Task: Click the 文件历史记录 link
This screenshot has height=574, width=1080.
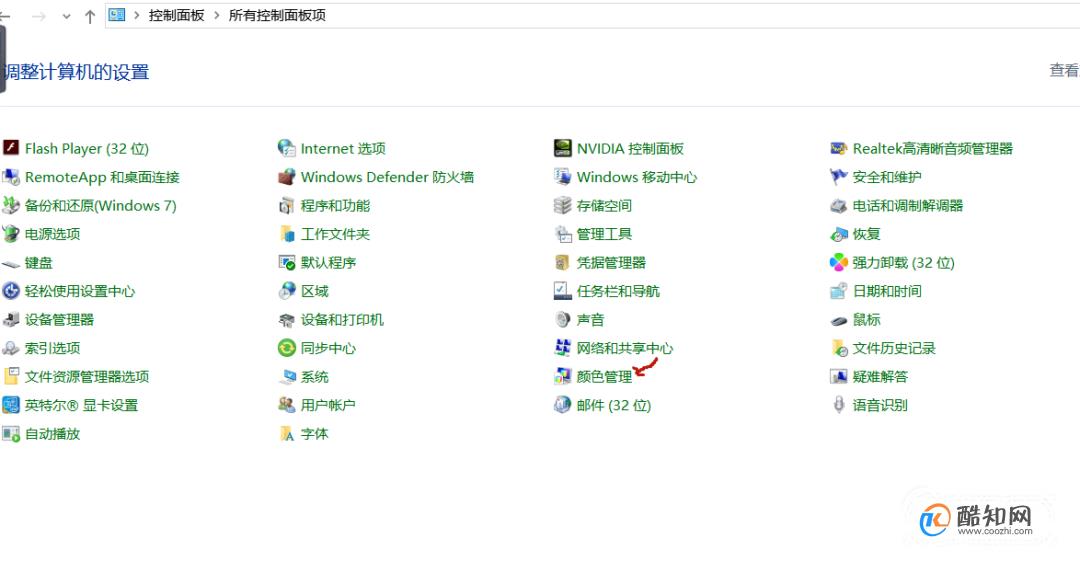Action: tap(894, 349)
